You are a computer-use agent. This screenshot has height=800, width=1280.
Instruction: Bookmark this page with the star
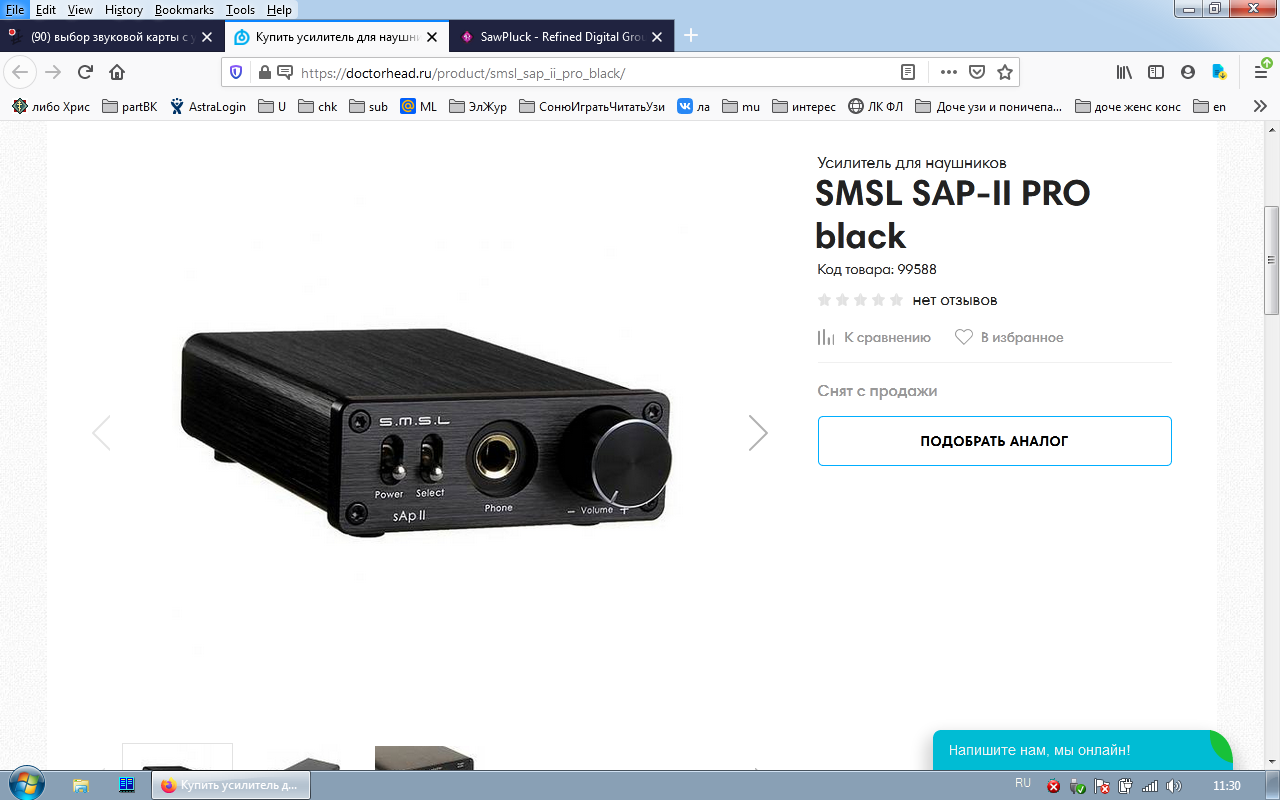(x=1005, y=72)
